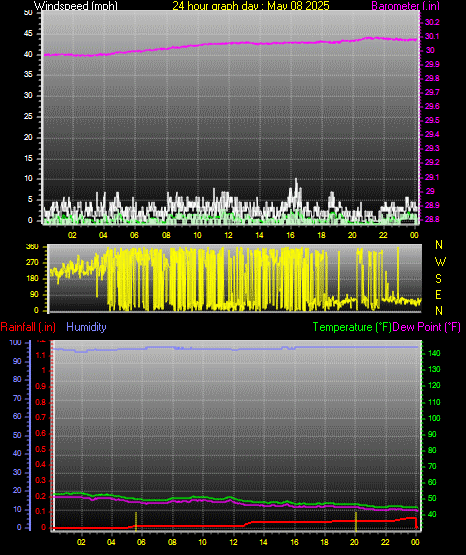Click the 29.5 barometer axis value
Viewport: 466px width, 555px height.
(x=432, y=120)
